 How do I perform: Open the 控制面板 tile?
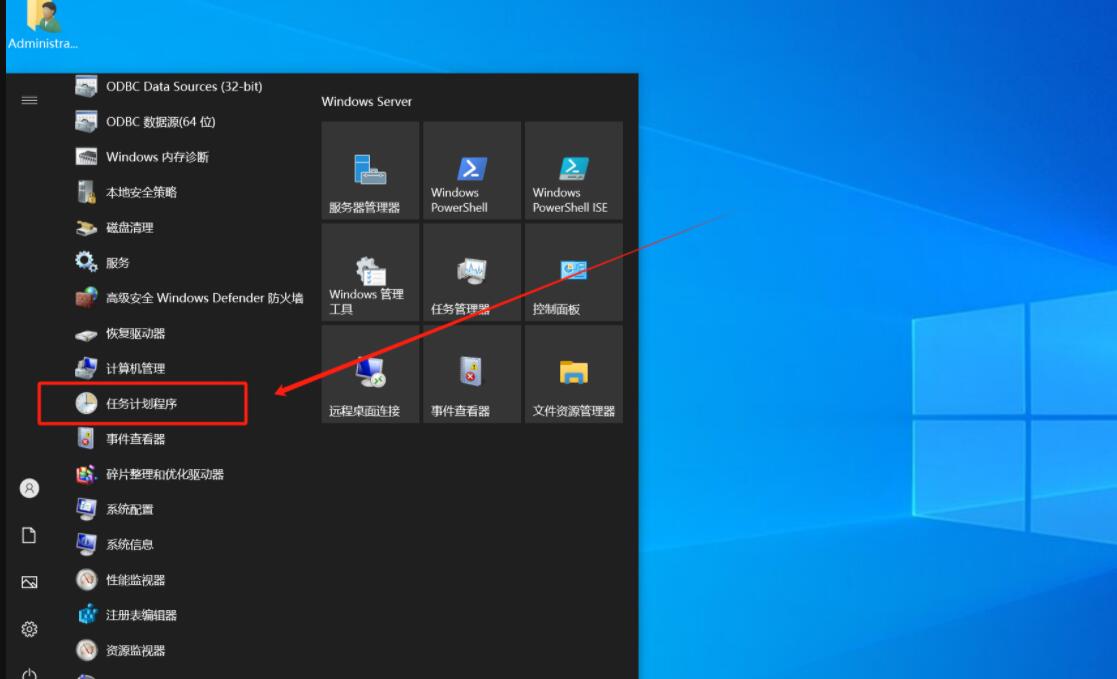(x=573, y=271)
